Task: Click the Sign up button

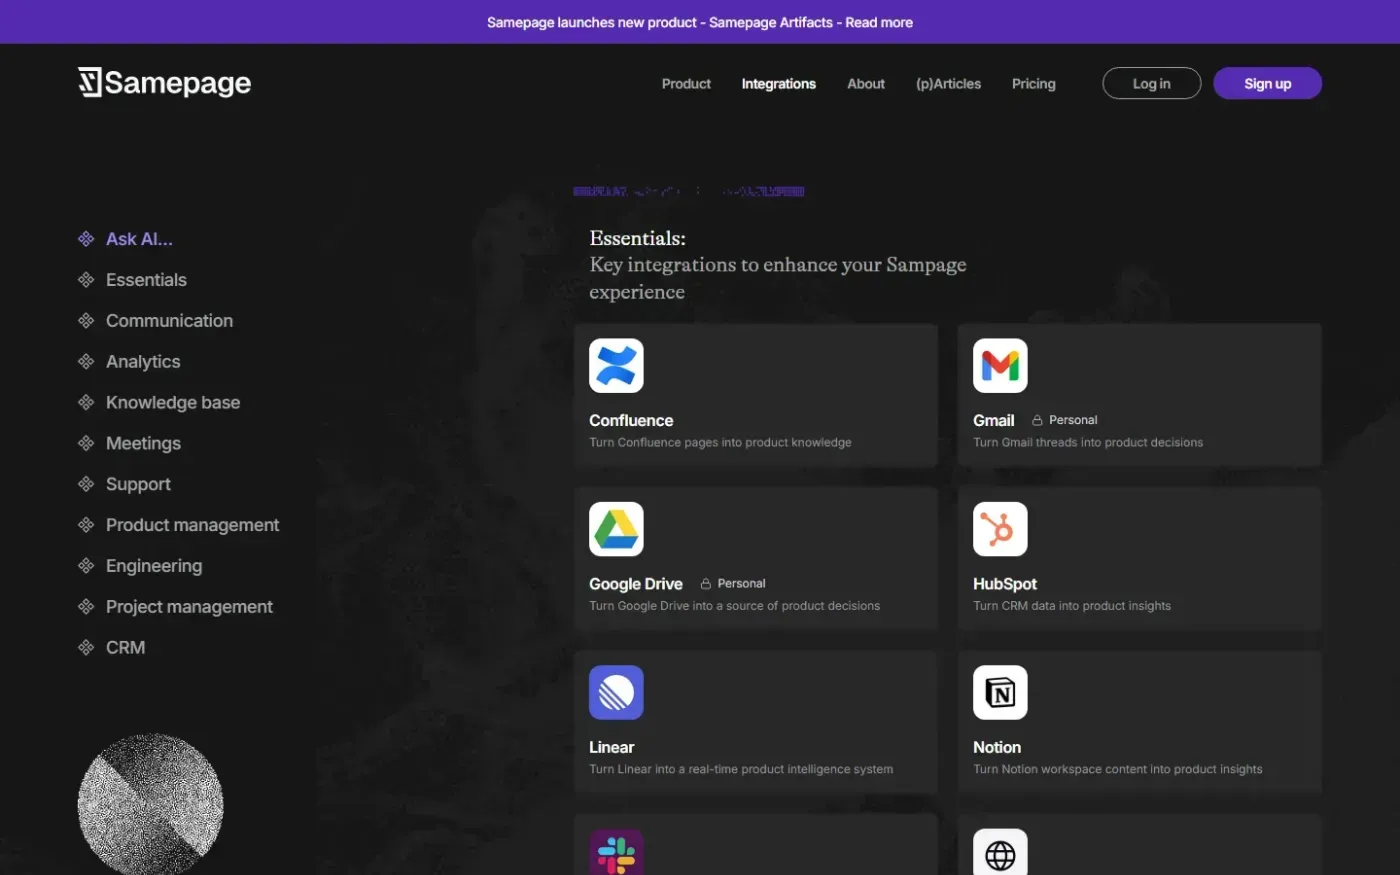Action: click(1267, 83)
